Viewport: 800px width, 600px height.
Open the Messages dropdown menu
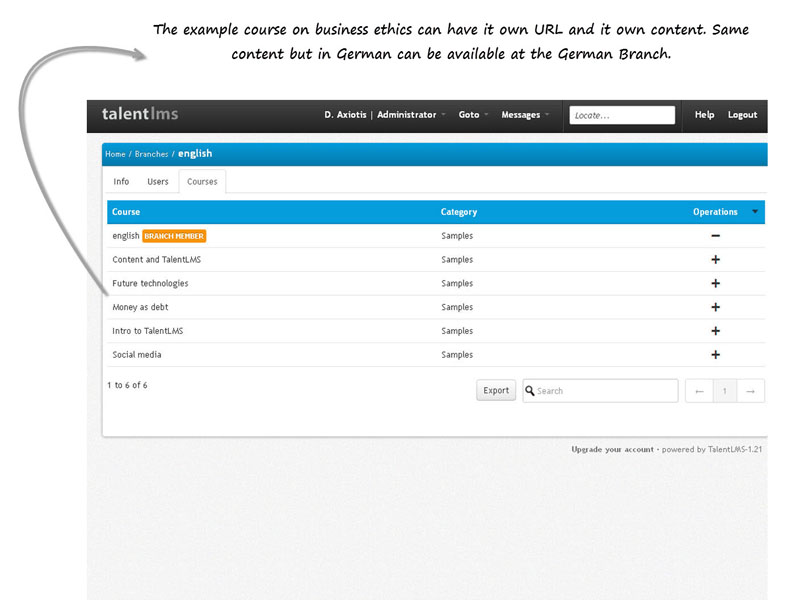pyautogui.click(x=525, y=115)
